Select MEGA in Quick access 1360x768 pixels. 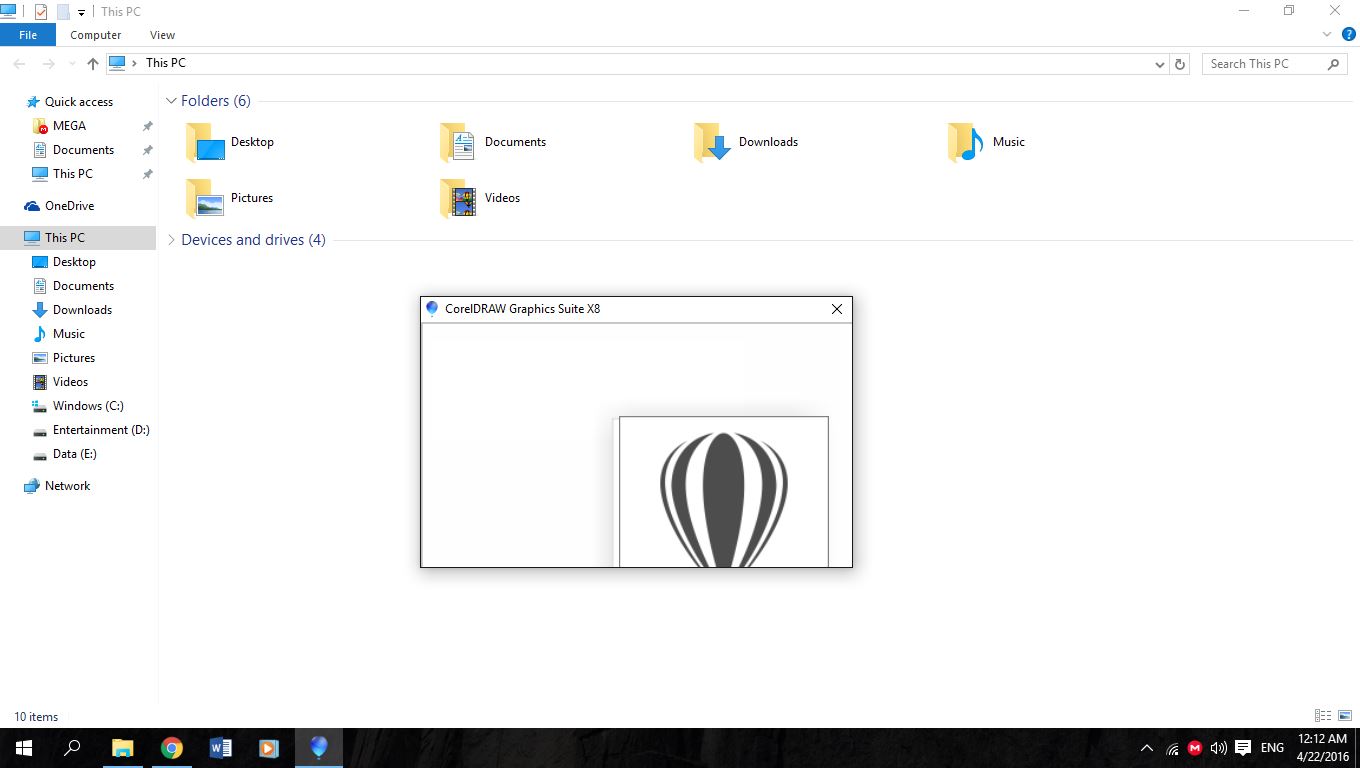69,126
